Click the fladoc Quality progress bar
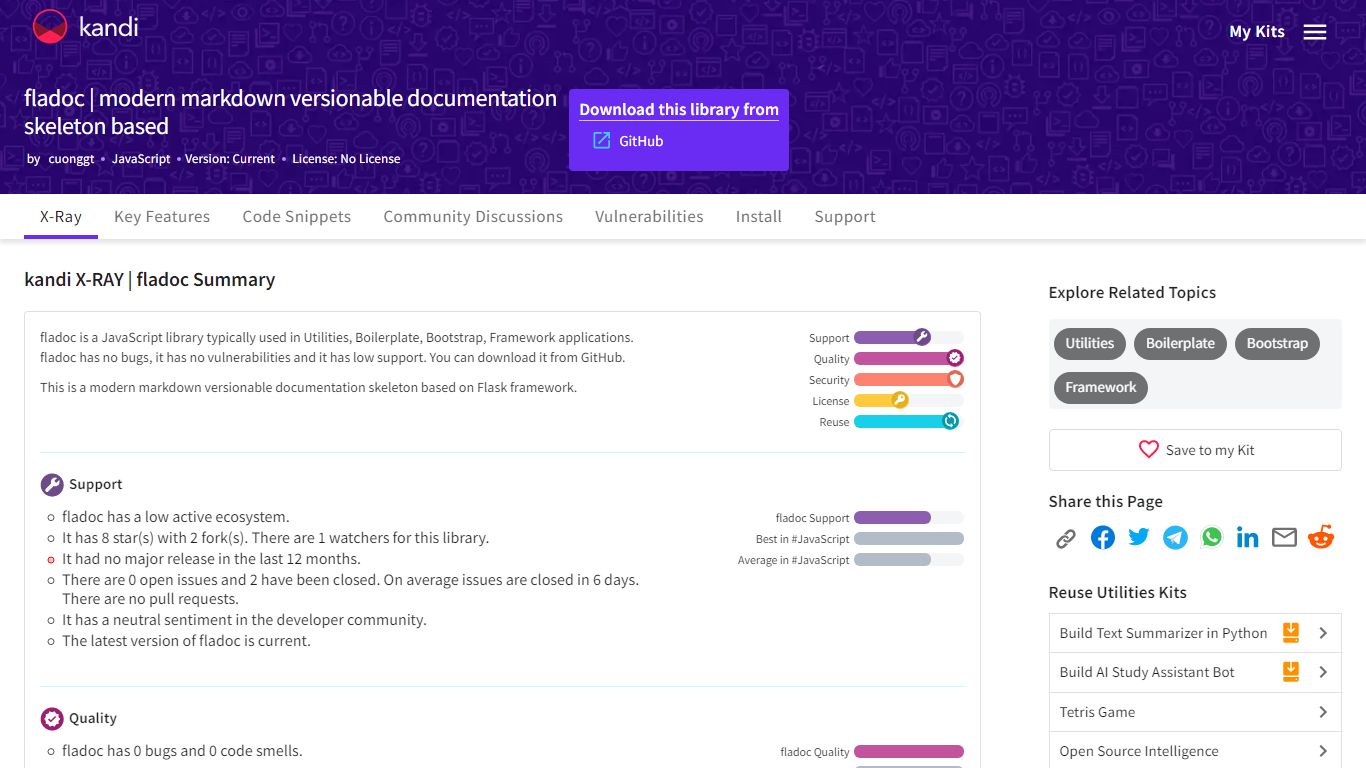This screenshot has height=768, width=1366. coord(909,752)
